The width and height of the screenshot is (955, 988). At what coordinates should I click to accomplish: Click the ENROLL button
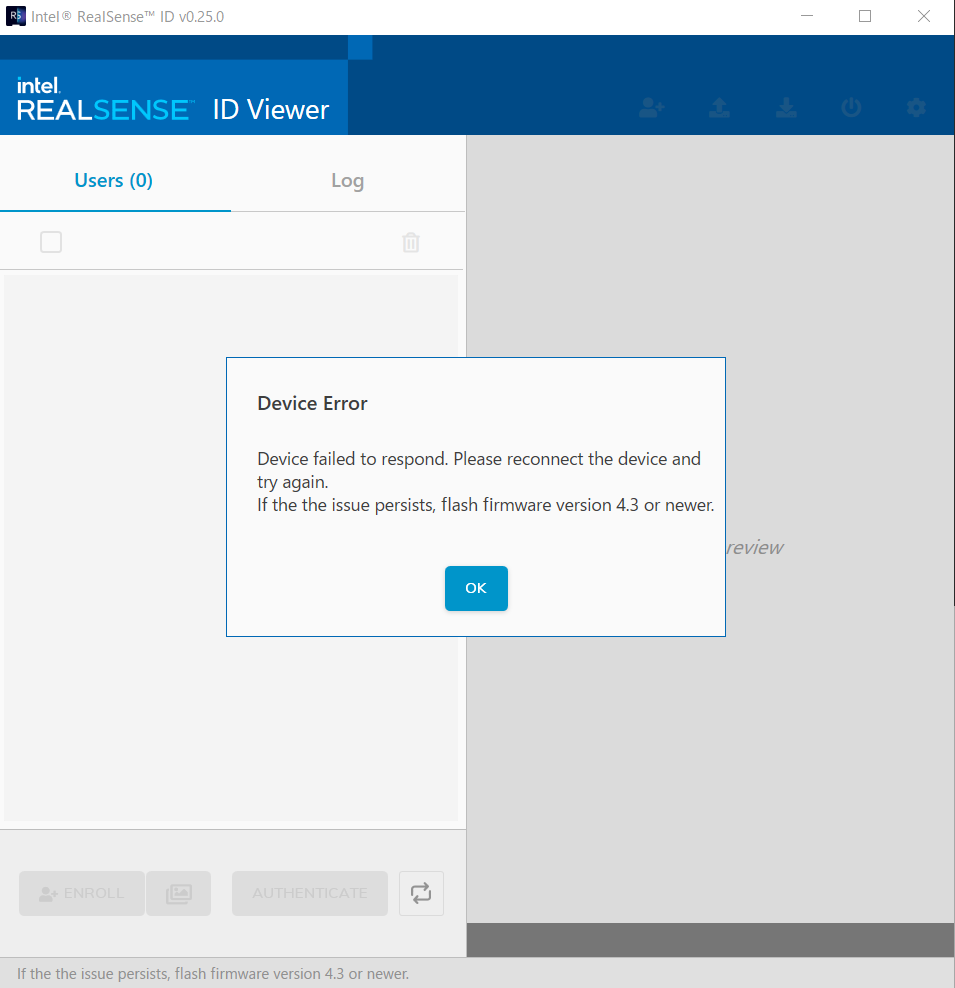point(82,893)
